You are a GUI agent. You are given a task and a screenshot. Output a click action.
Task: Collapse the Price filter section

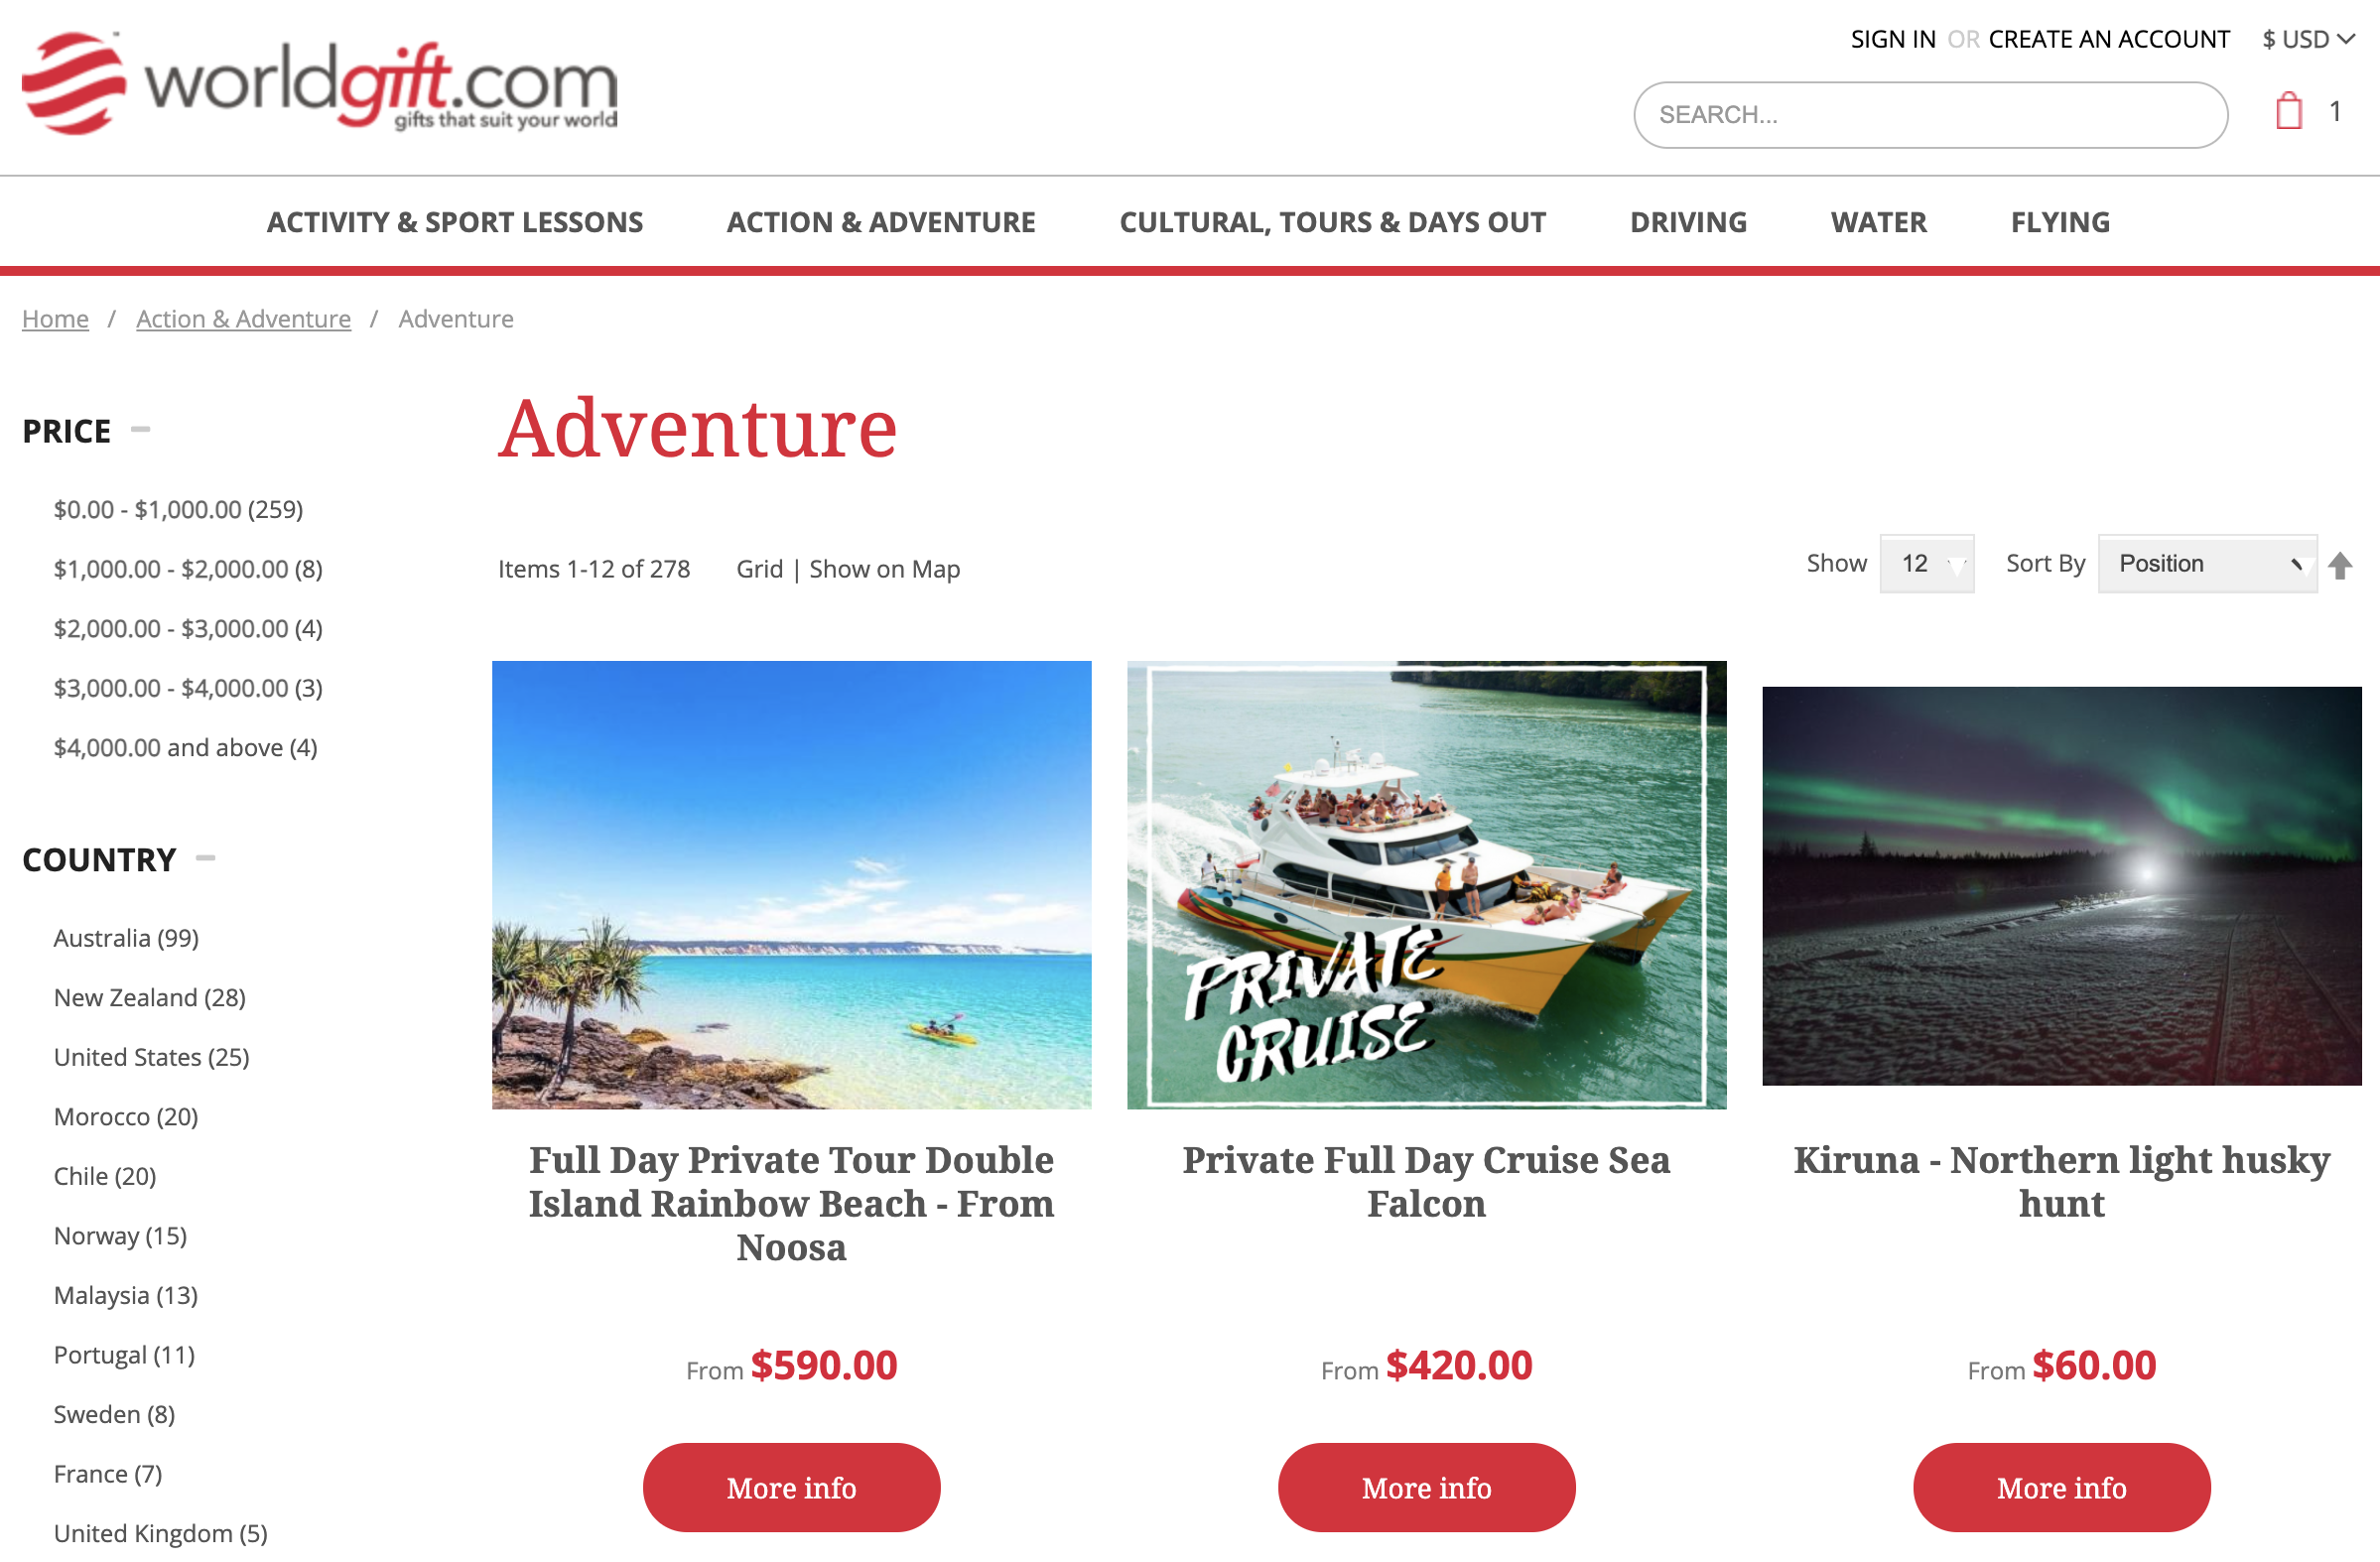[141, 430]
